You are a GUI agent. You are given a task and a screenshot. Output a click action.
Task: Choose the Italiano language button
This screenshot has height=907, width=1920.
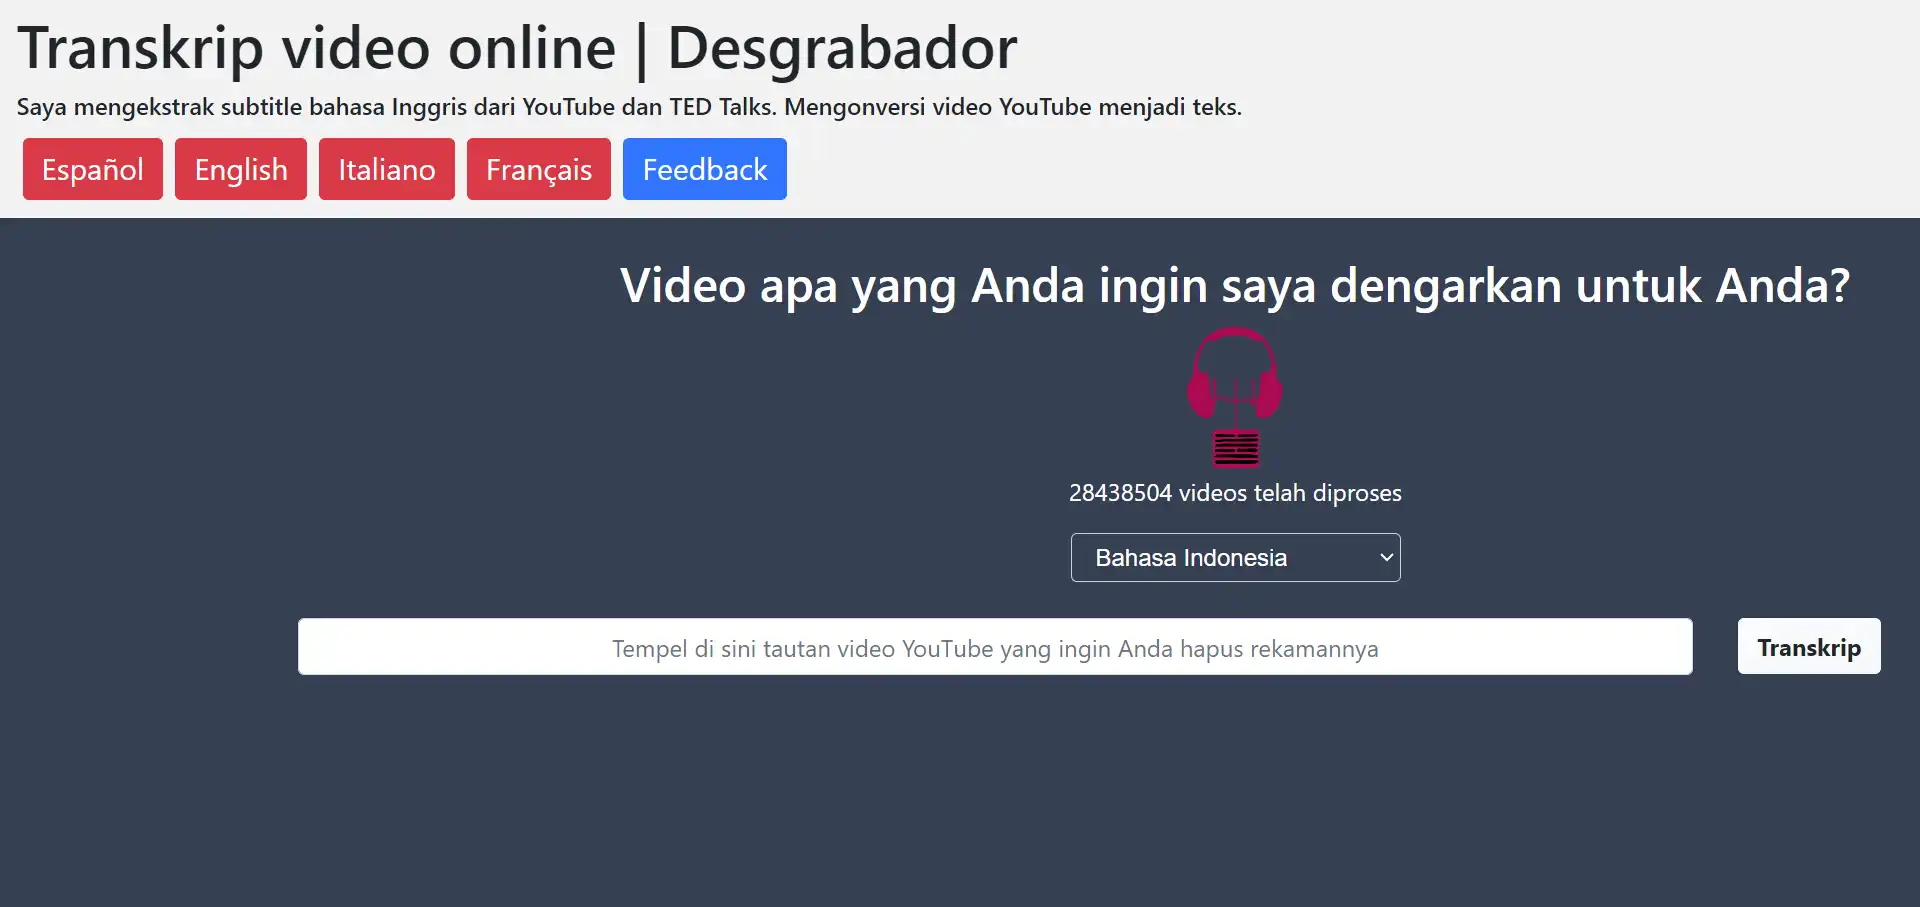pos(387,170)
